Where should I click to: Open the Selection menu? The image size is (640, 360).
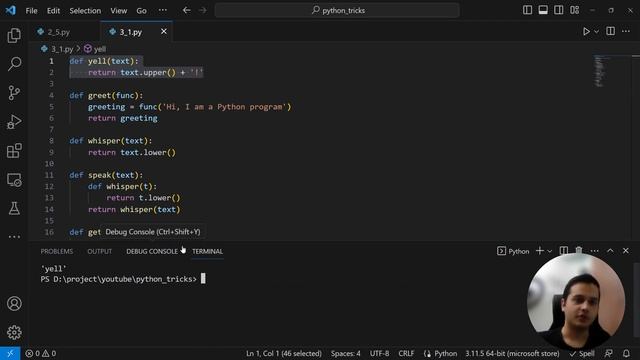[85, 11]
